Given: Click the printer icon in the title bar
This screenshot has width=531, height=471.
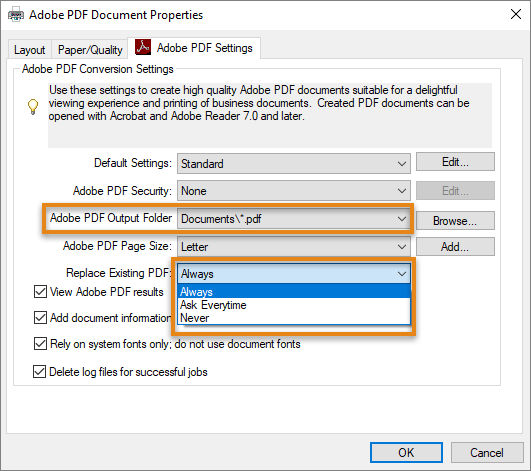Looking at the screenshot, I should (16, 15).
